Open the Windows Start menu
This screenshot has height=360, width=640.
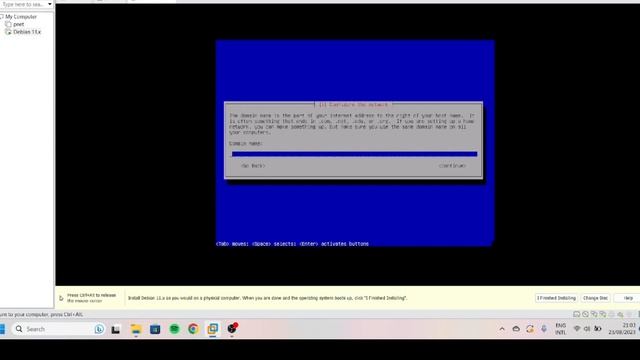tap(2, 329)
